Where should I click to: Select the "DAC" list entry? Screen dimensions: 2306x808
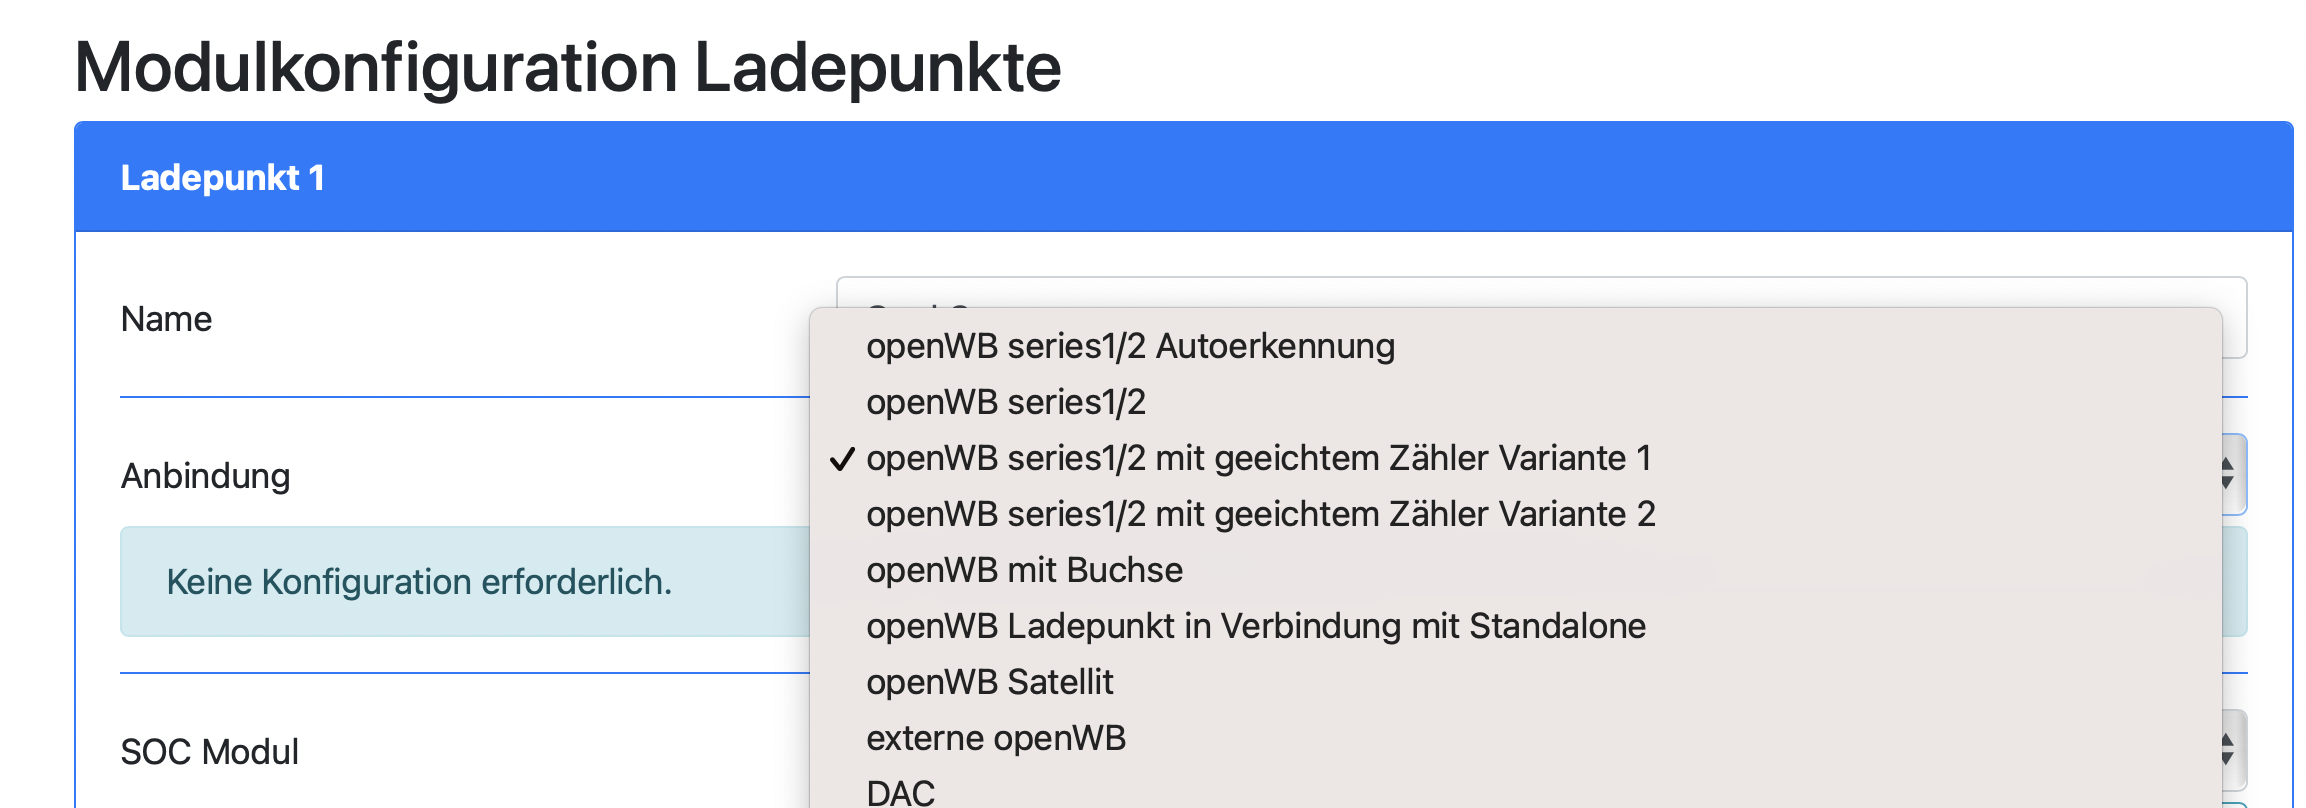[900, 793]
